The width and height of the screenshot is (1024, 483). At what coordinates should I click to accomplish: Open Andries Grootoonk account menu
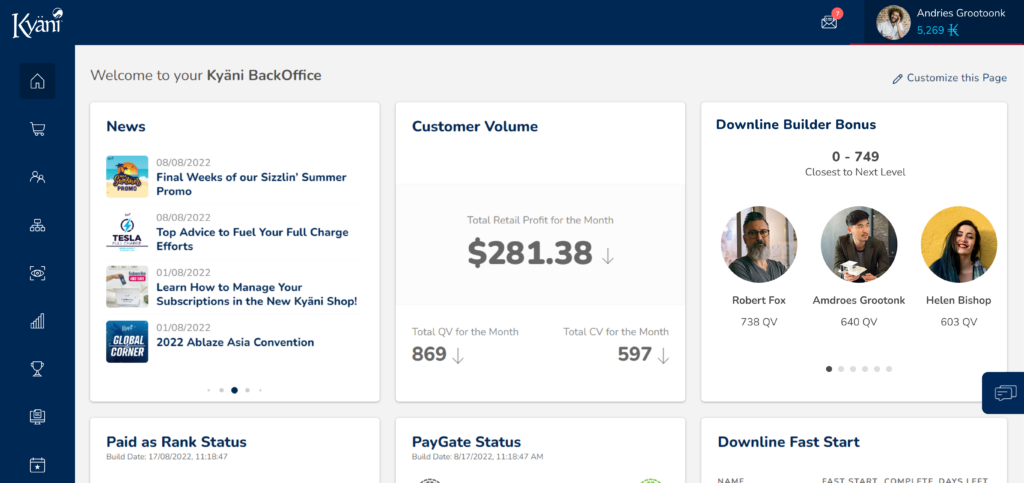point(944,22)
